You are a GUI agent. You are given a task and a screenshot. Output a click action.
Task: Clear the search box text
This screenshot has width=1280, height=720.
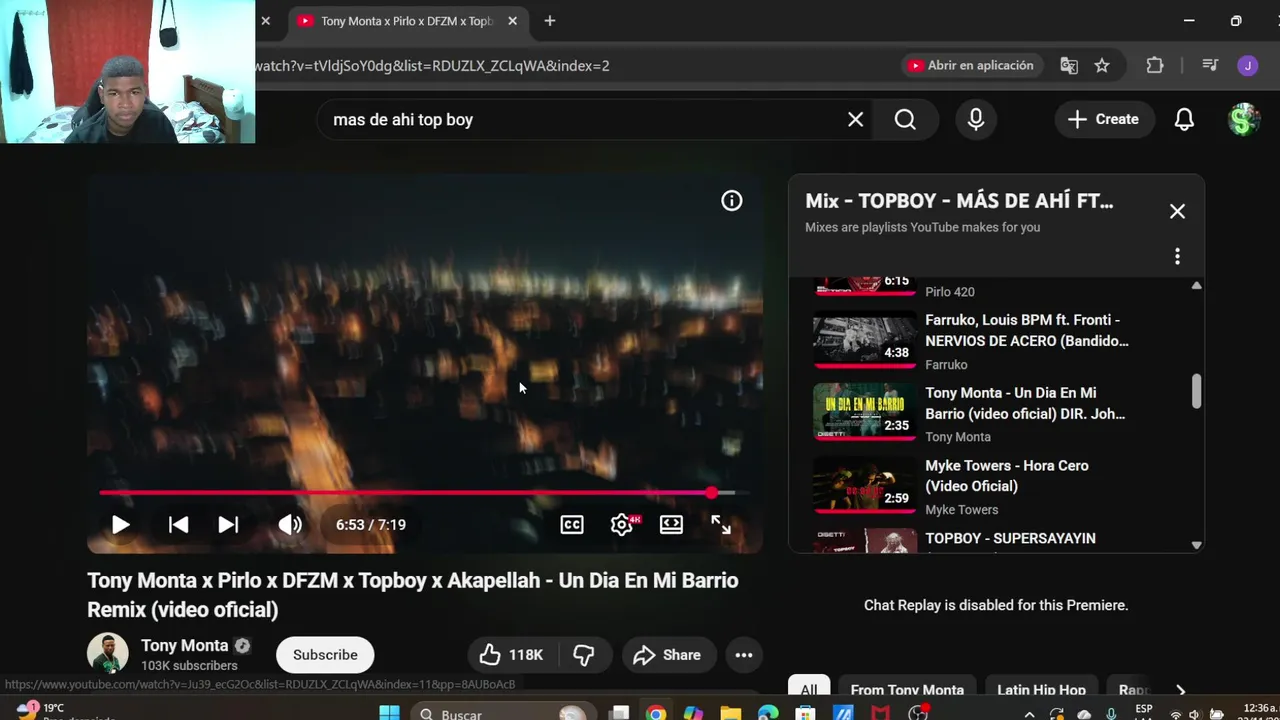click(856, 120)
